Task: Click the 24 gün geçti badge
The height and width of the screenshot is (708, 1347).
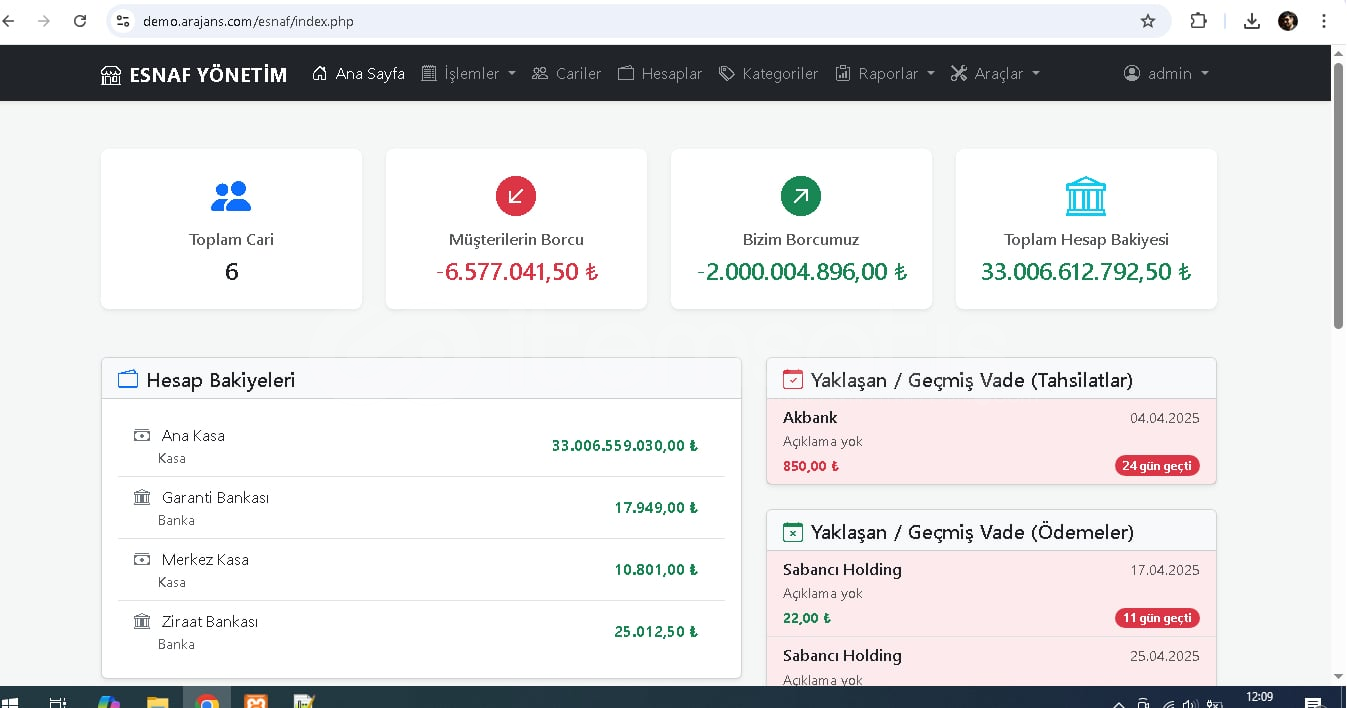Action: click(x=1157, y=466)
